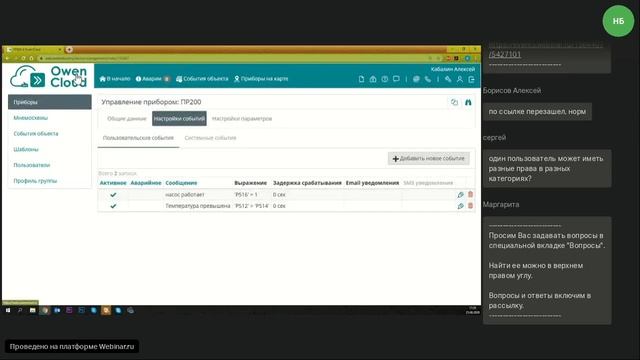Viewport: 640px width, 360px height.
Task: Sort by the 'Активное' column header
Action: click(x=113, y=183)
